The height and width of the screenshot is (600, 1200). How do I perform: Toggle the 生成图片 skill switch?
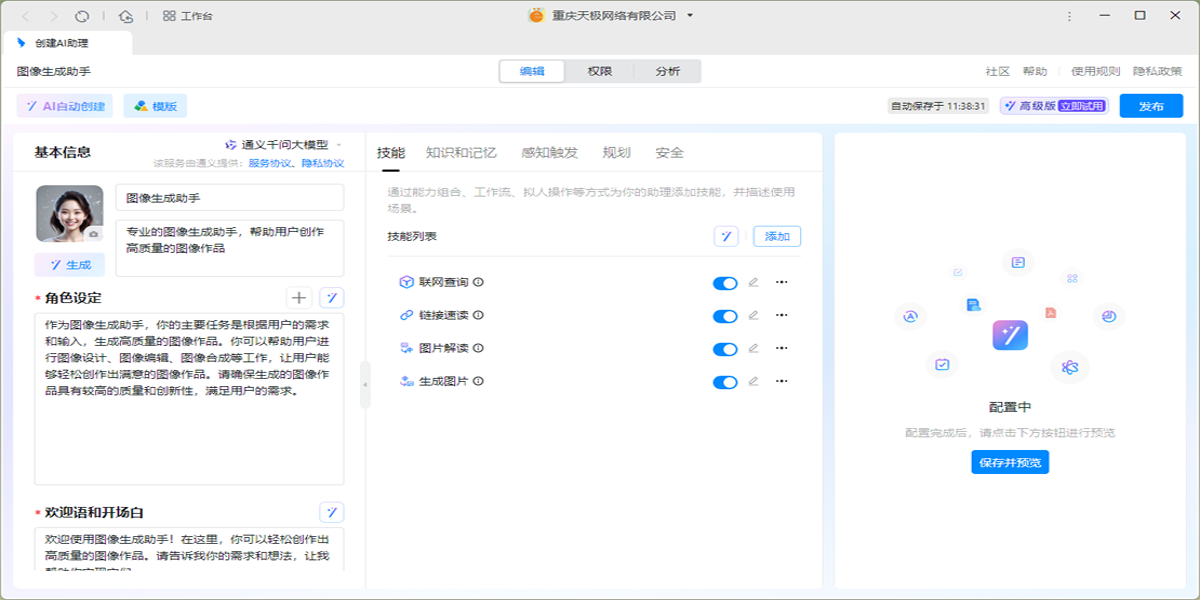tap(725, 382)
